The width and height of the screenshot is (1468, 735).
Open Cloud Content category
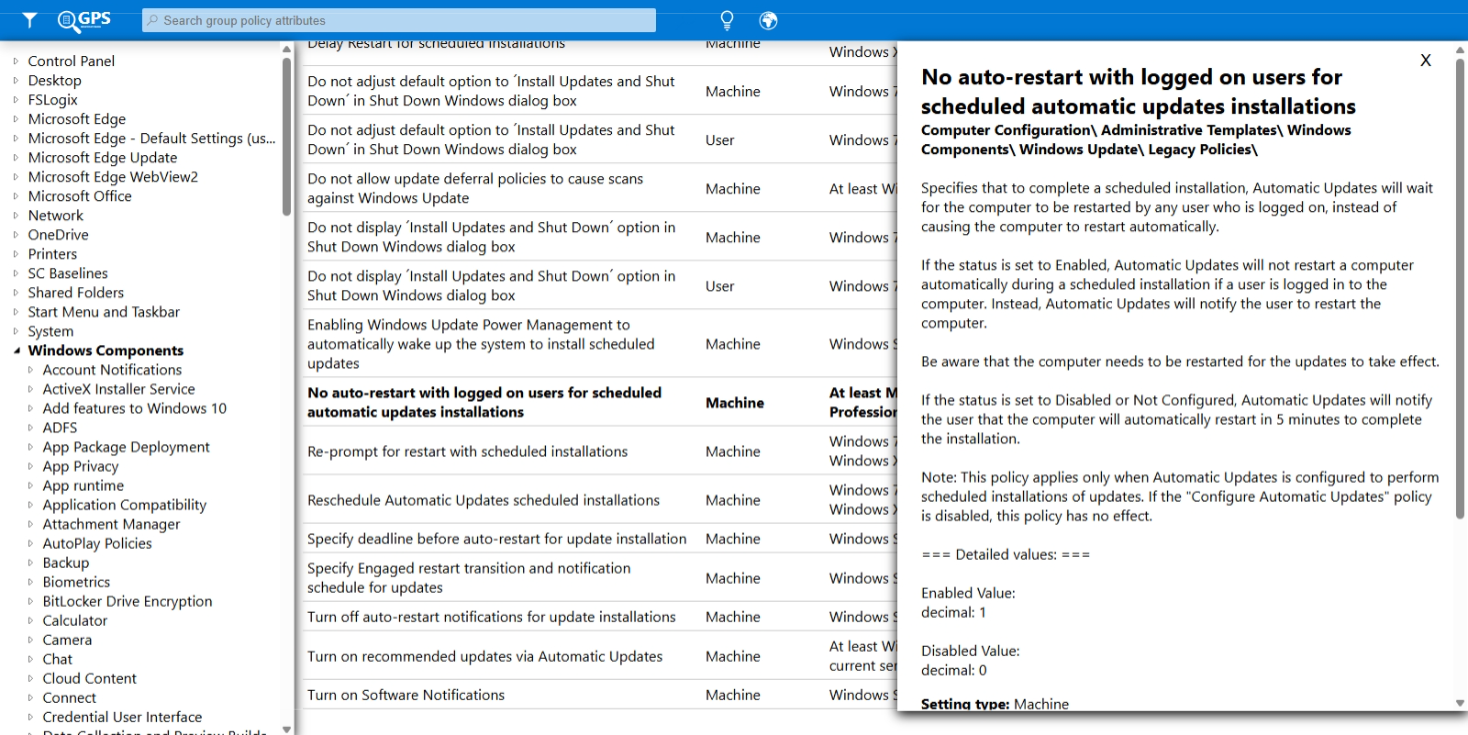[90, 678]
